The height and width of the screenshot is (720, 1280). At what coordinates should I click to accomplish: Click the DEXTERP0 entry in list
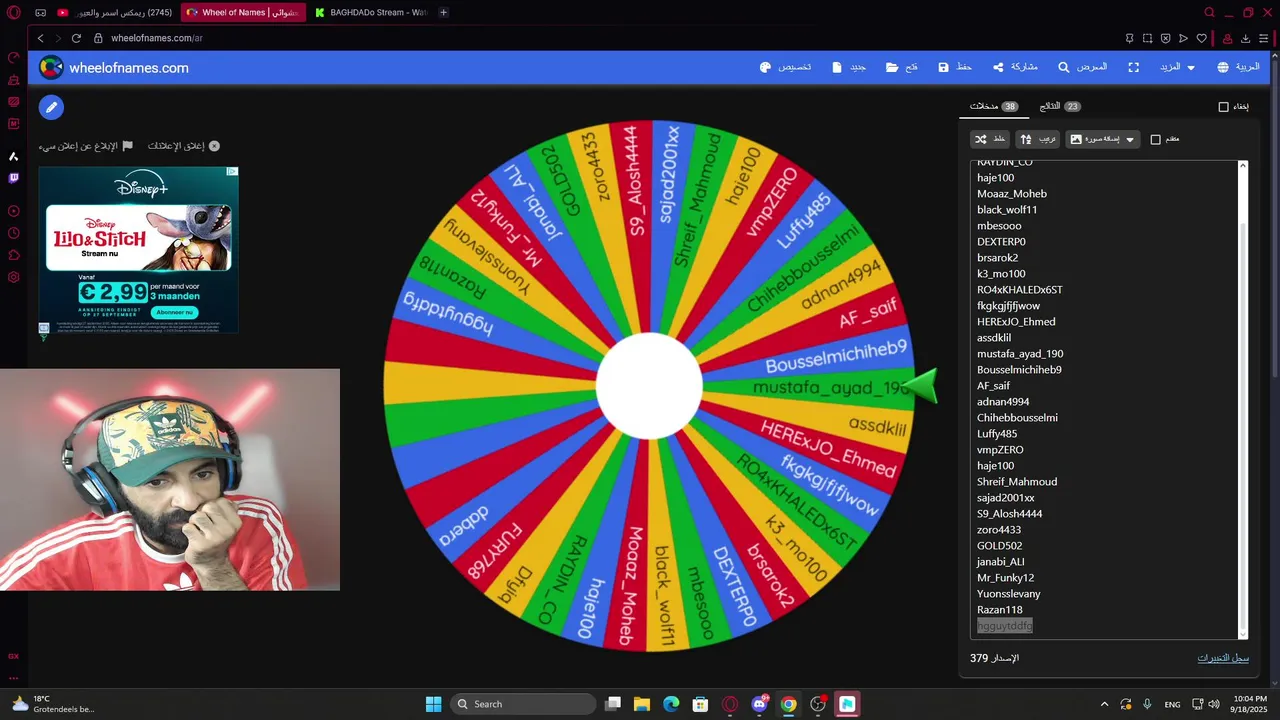click(x=1001, y=242)
